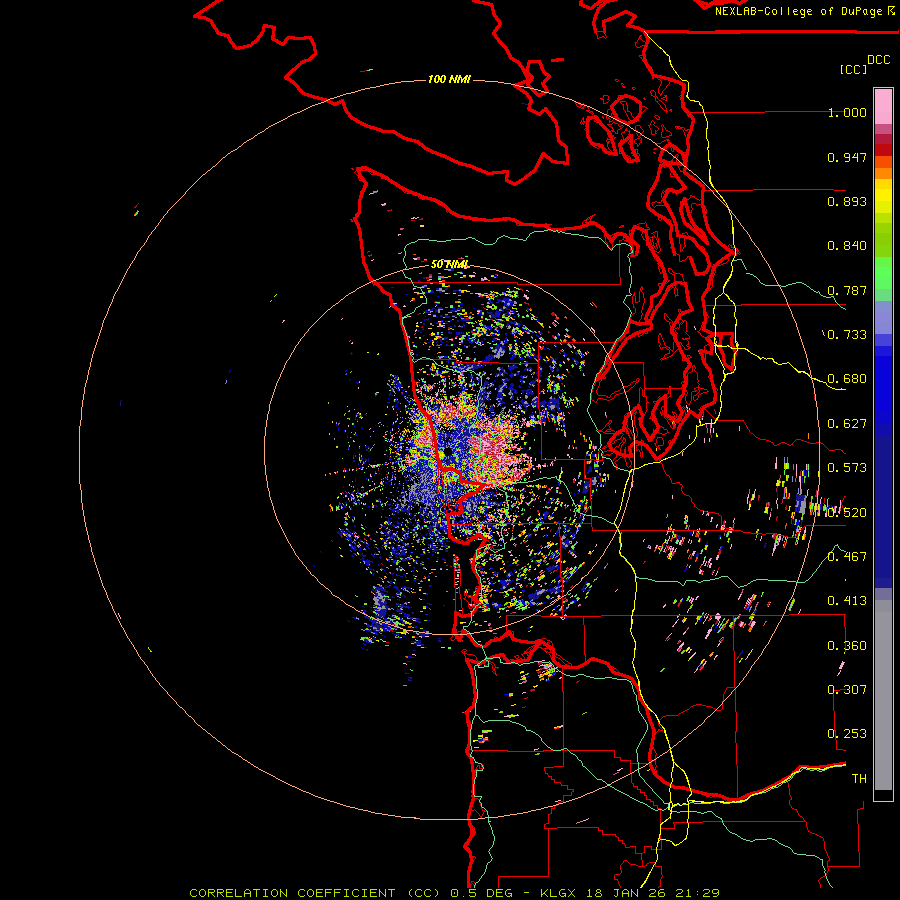Click the 0.893 scale value
Viewport: 900px width, 900px height.
tap(847, 201)
